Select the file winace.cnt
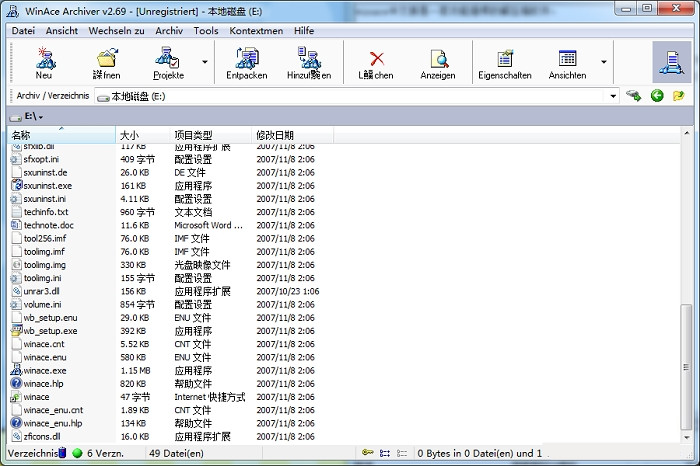Viewport: 700px width, 466px height. pyautogui.click(x=44, y=344)
